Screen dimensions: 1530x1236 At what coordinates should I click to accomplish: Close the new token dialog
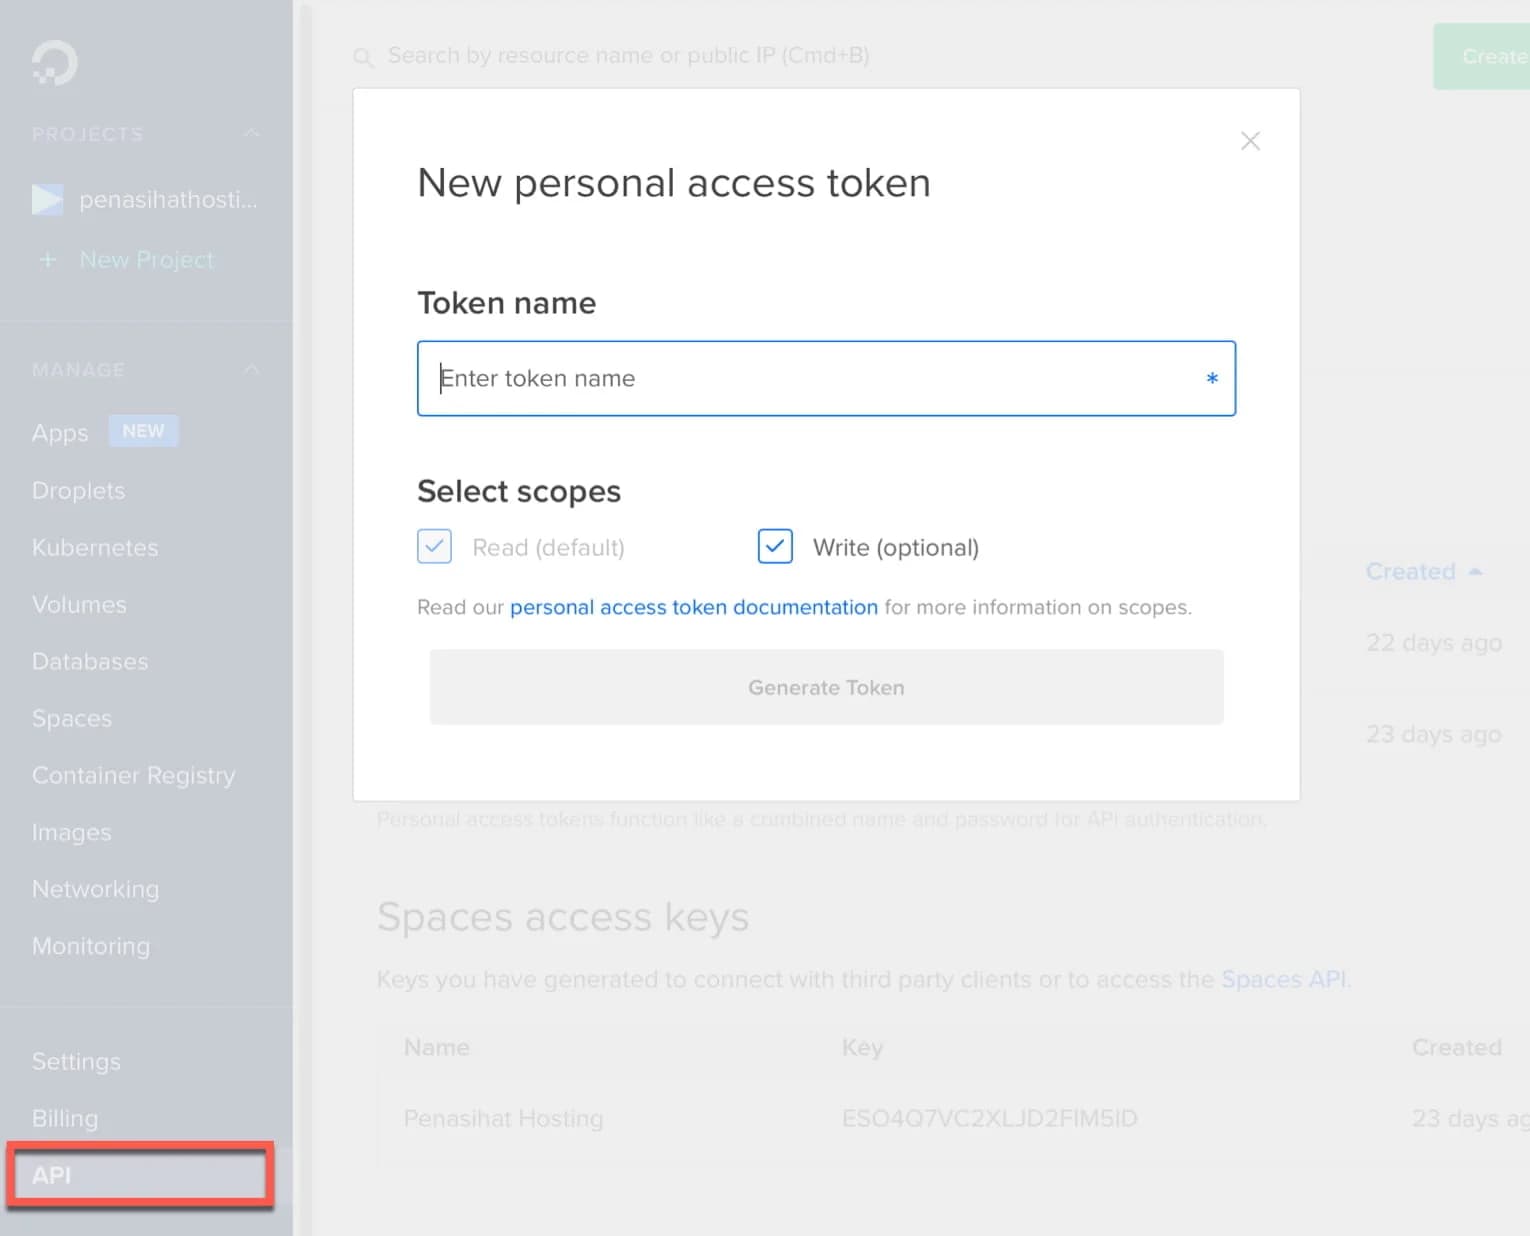(x=1250, y=141)
